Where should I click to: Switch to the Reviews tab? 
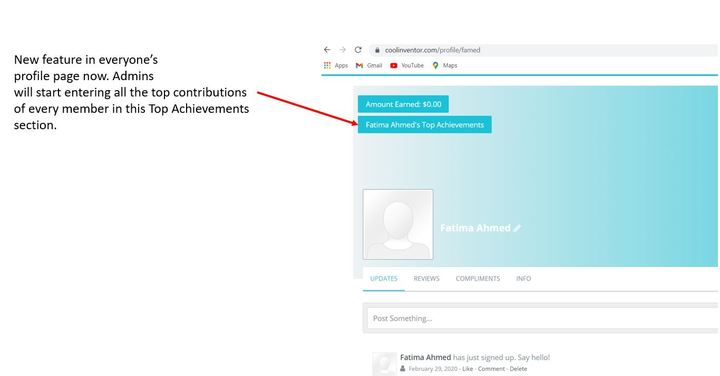coord(427,278)
